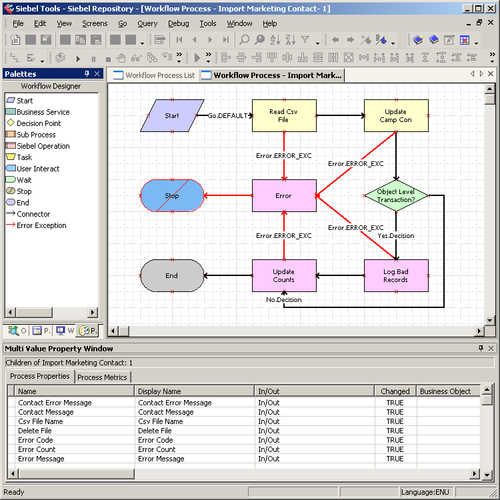Click the previous-record arrow in toolbar

point(195,40)
